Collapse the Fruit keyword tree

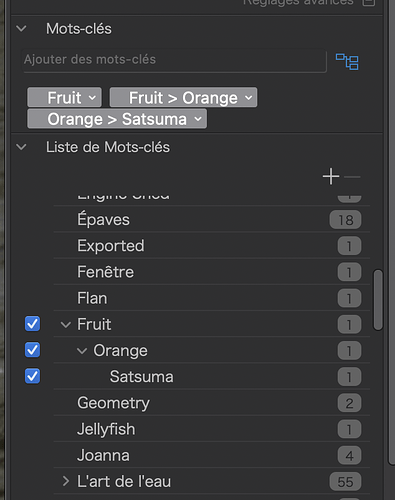coord(66,325)
